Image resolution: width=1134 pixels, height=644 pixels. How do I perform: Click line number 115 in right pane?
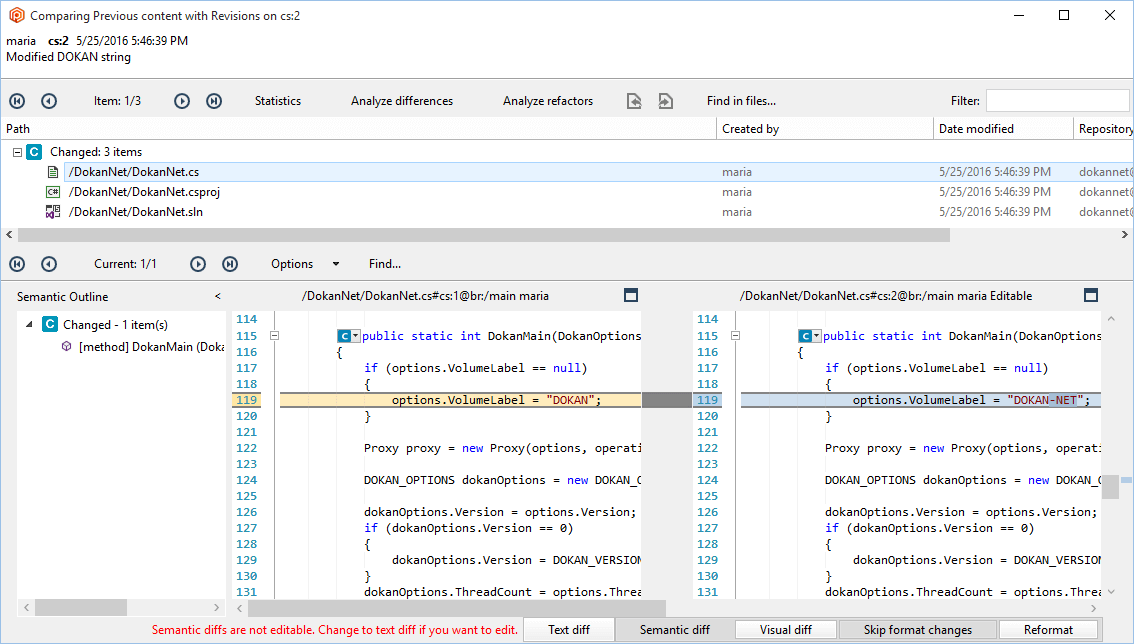[707, 336]
